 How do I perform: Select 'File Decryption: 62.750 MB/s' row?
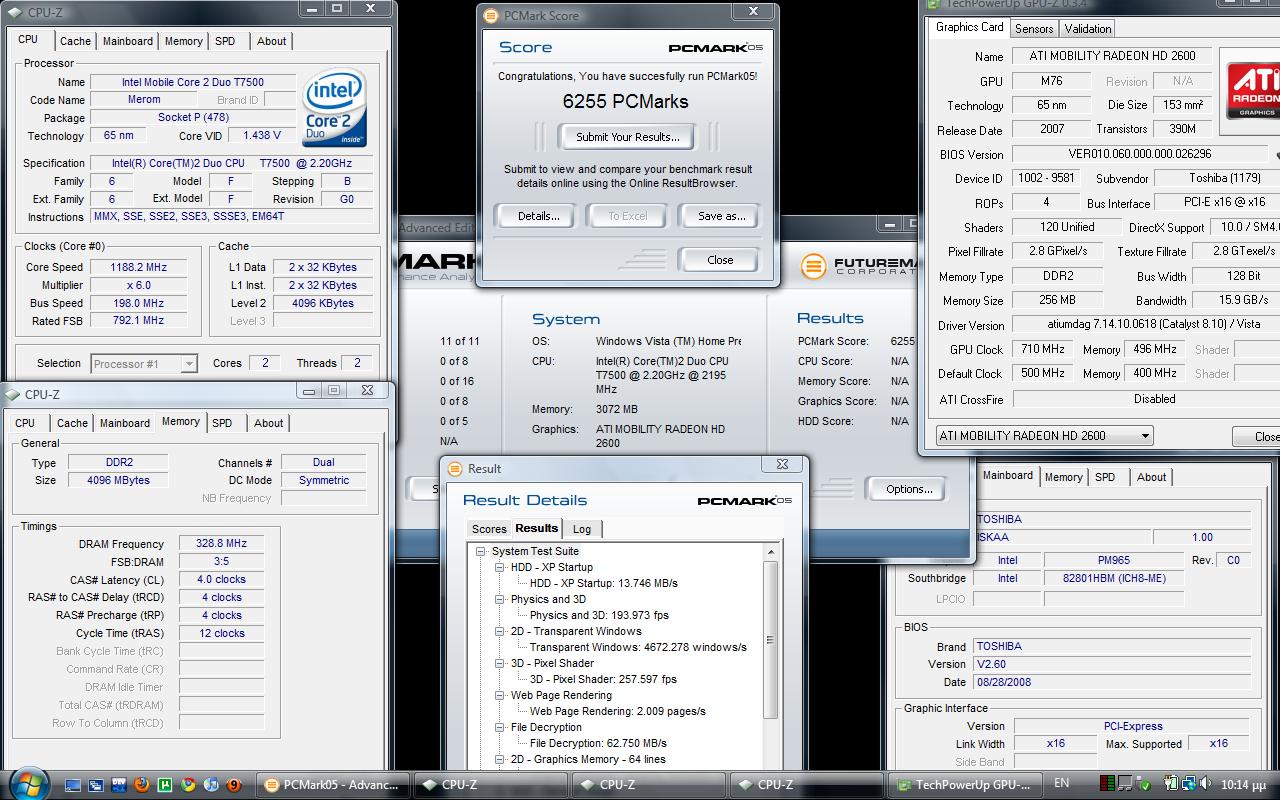point(598,743)
